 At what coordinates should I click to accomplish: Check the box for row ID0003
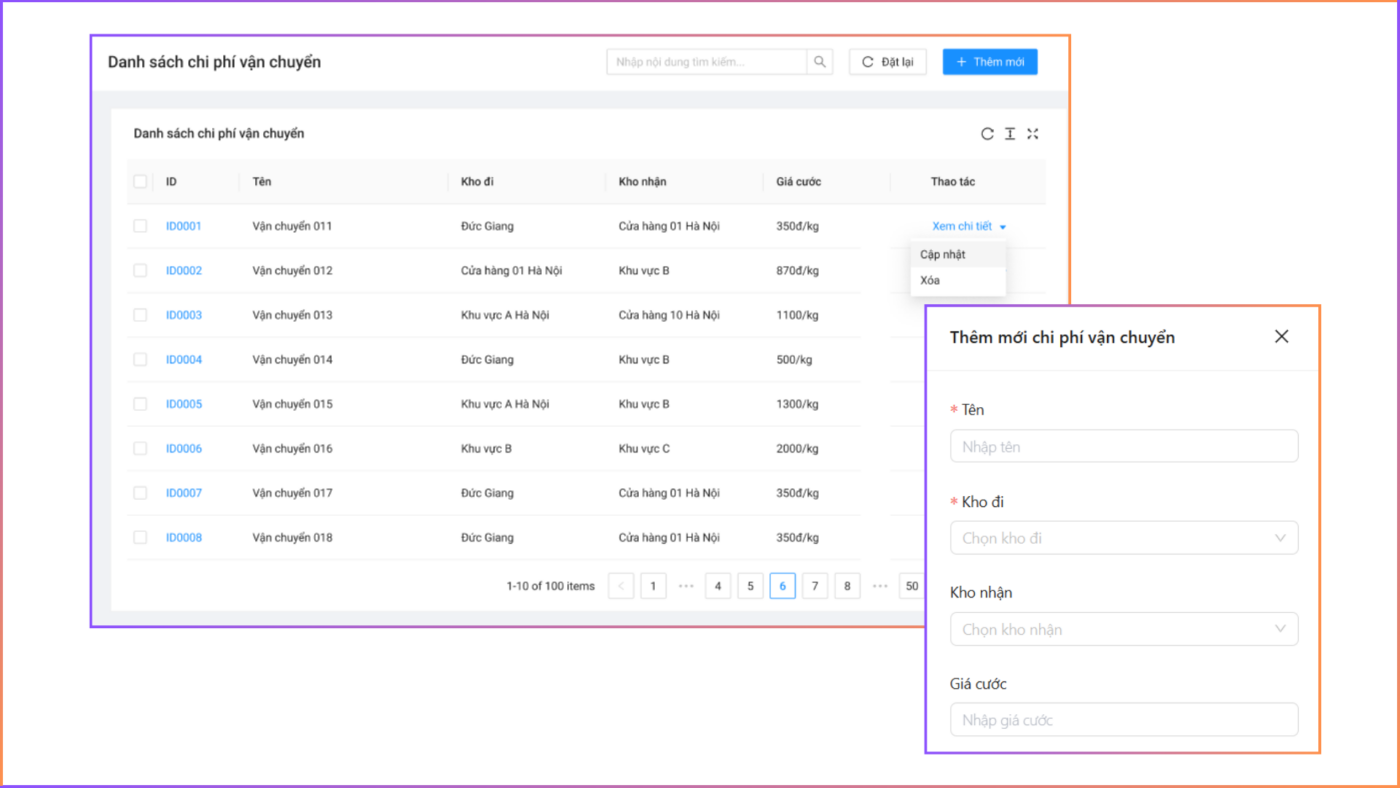[x=140, y=315]
